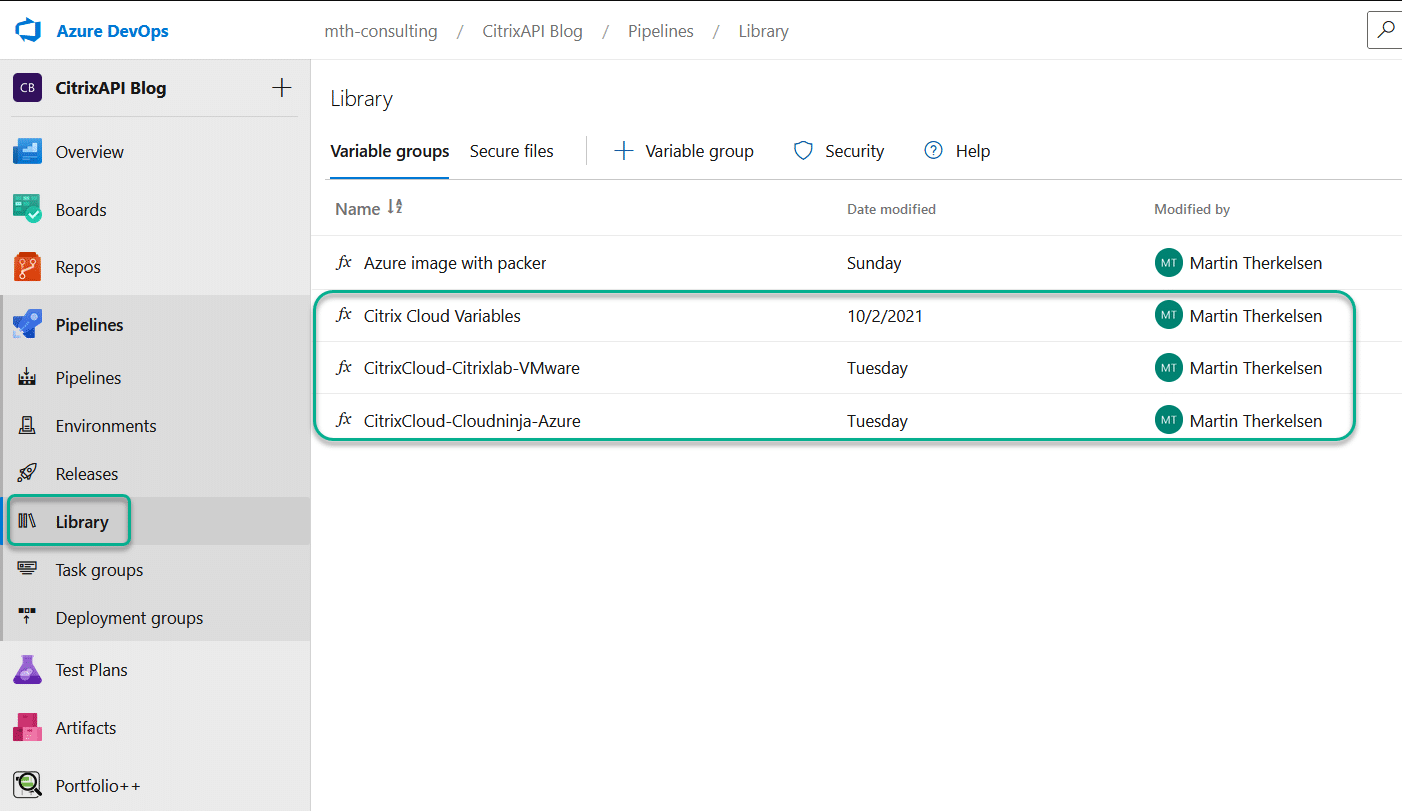
Task: Add a new Variable group
Action: (684, 151)
